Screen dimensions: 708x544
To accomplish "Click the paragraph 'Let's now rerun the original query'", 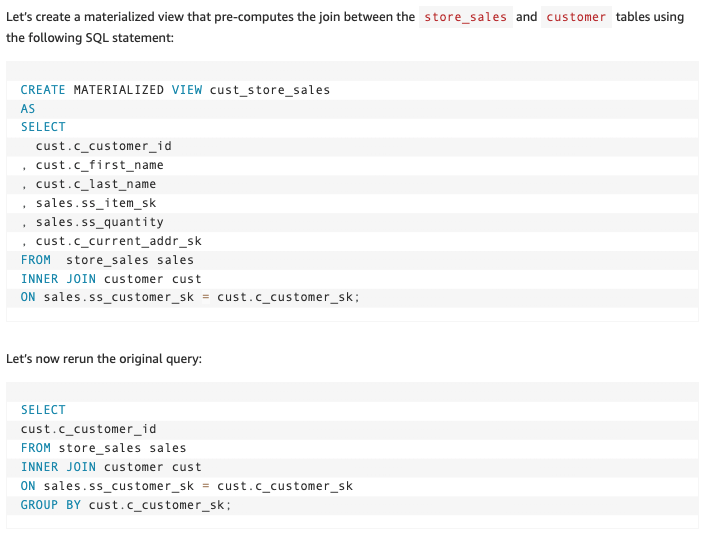I will 104,359.
